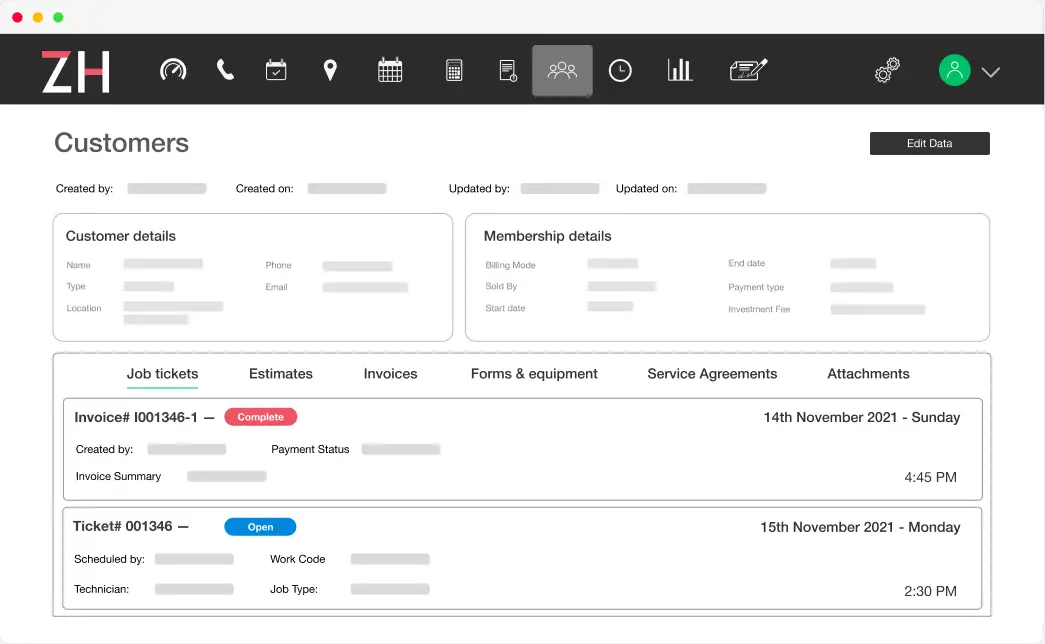Image resolution: width=1045 pixels, height=644 pixels.
Task: Open the check signing pen icon
Action: coord(748,70)
